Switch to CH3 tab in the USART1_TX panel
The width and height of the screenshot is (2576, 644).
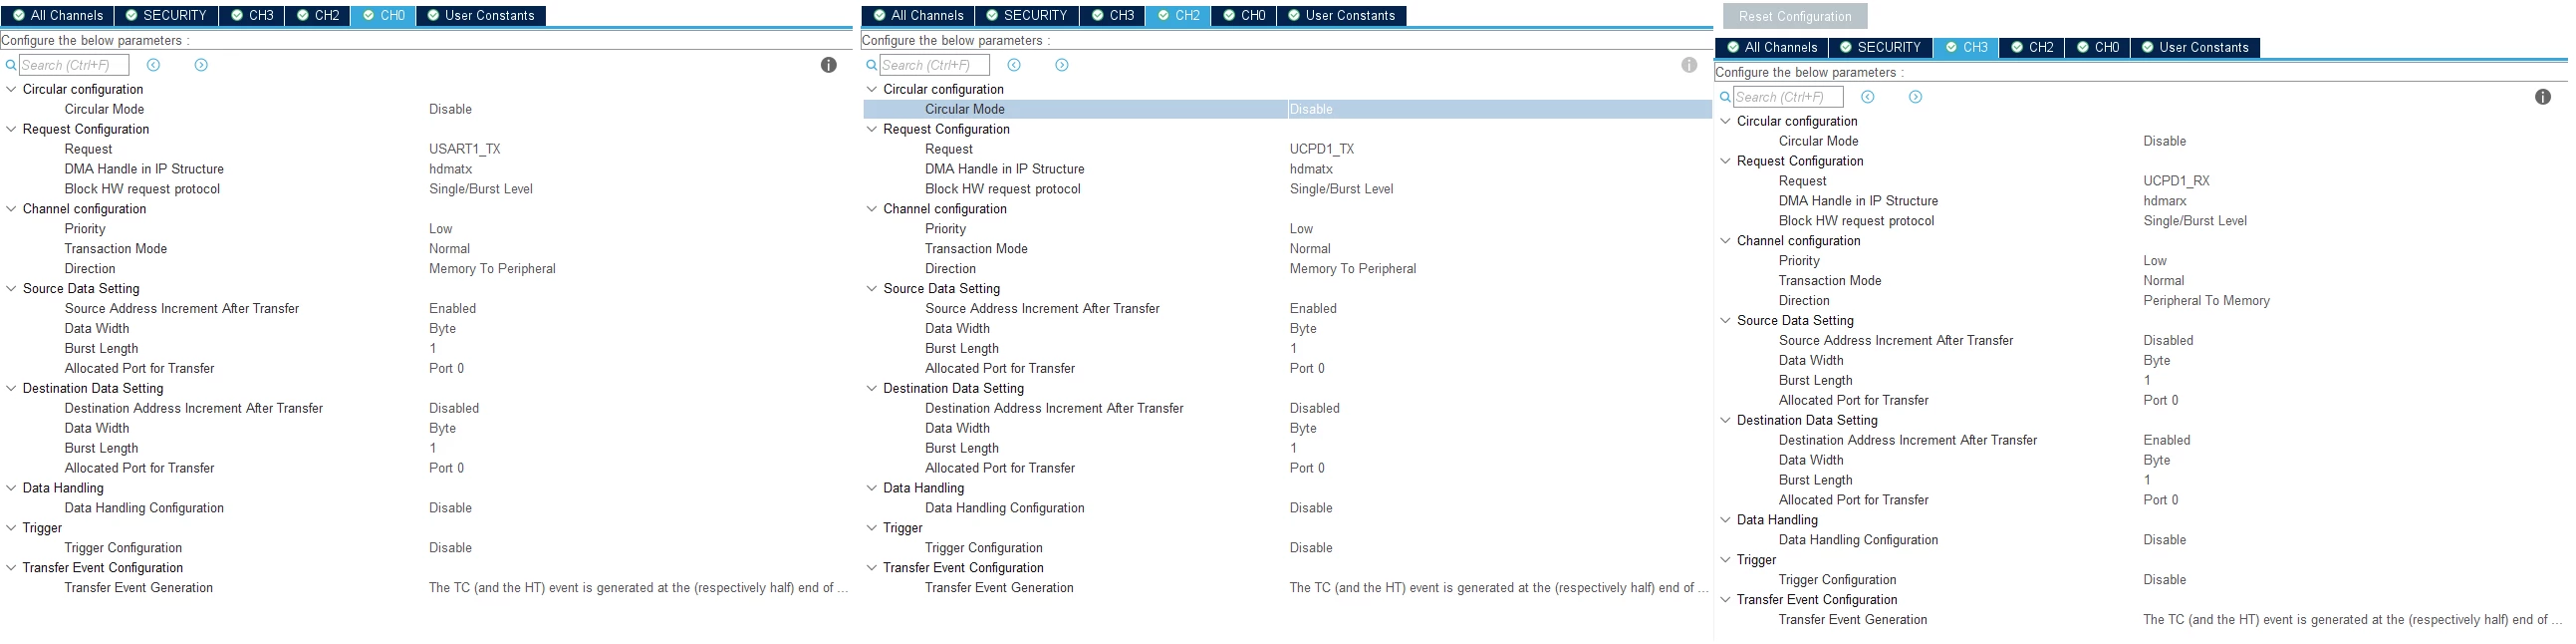(251, 16)
